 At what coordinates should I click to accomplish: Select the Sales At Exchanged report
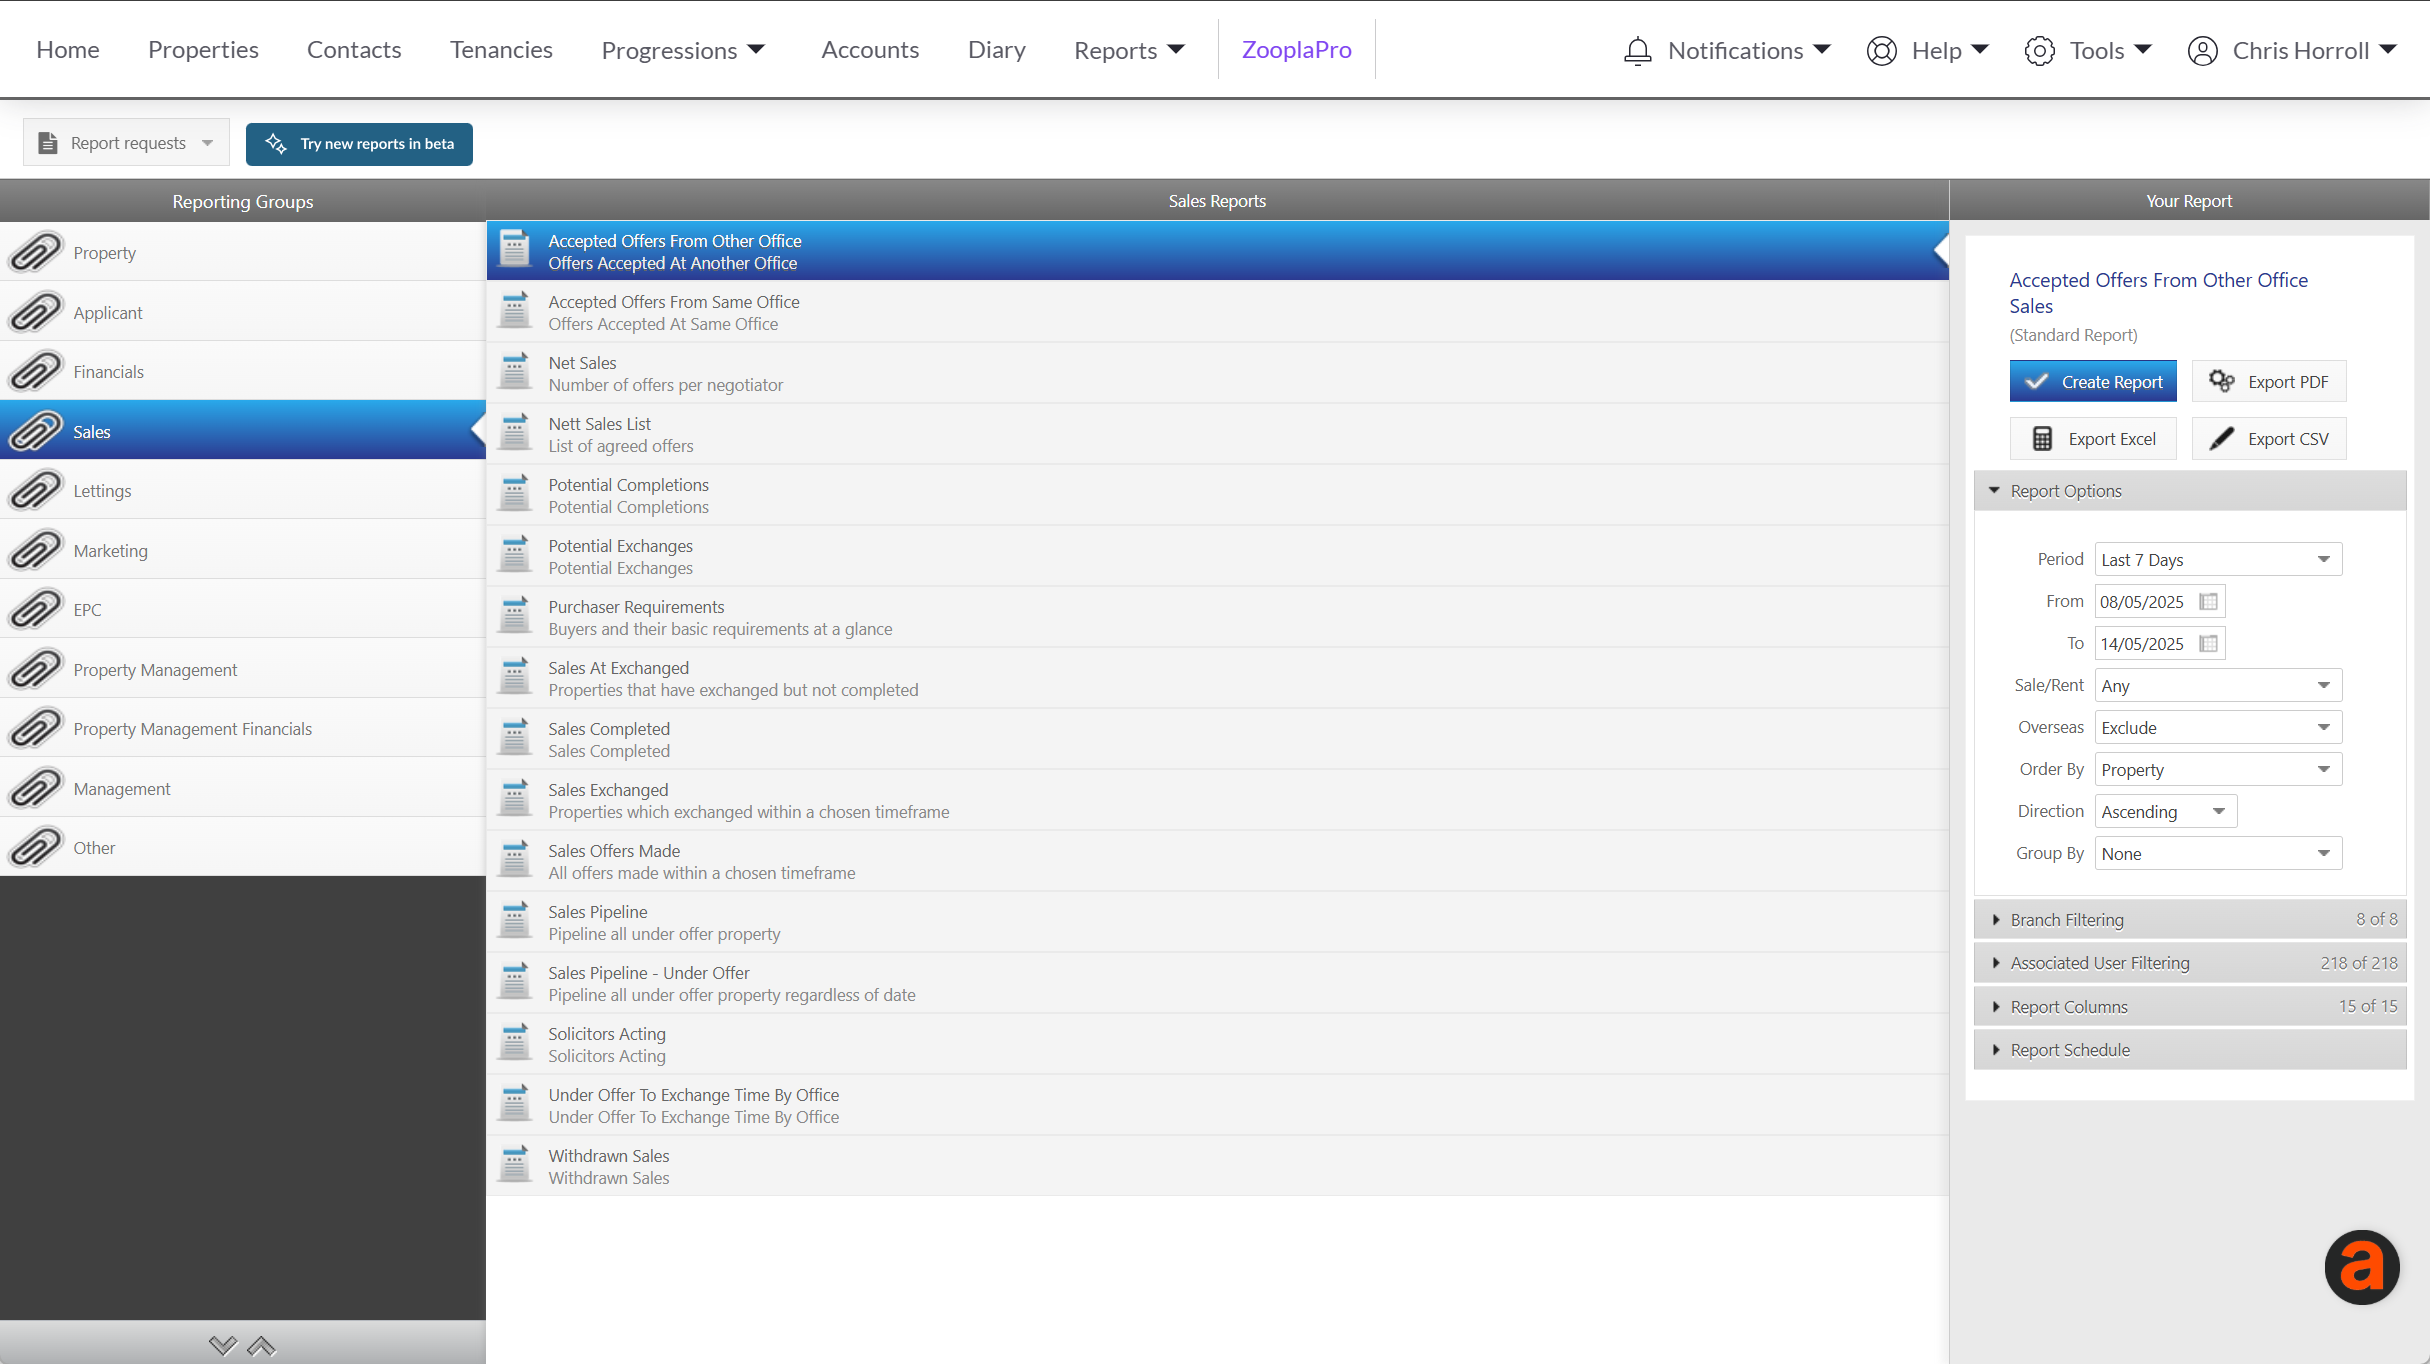pos(1217,678)
